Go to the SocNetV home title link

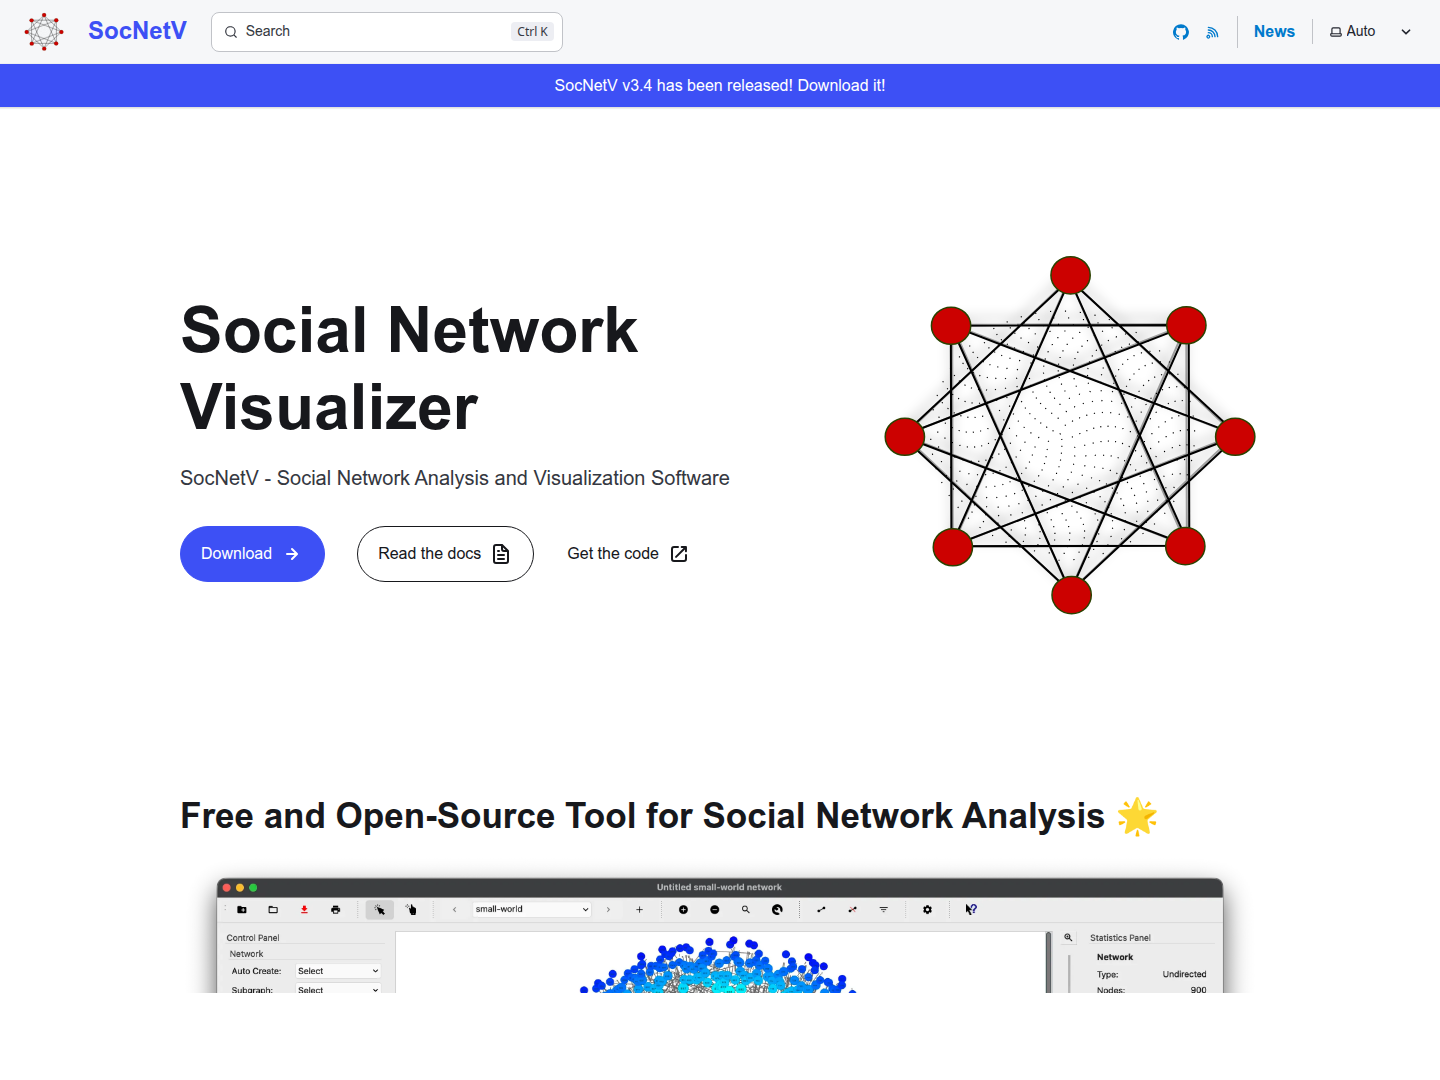click(137, 31)
